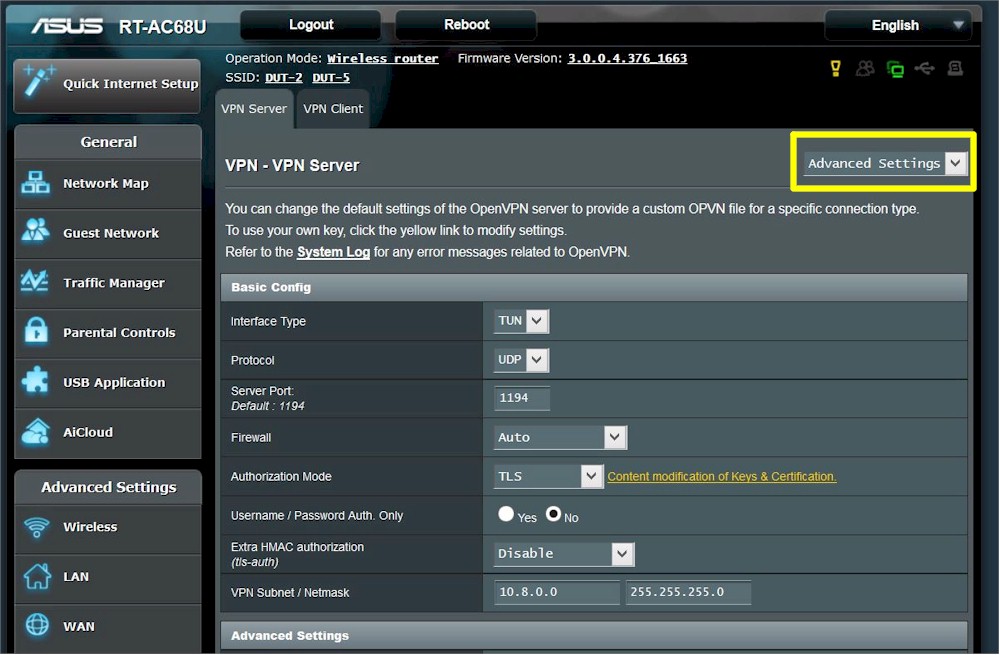
Task: Switch to the VPN Client tab
Action: (333, 109)
